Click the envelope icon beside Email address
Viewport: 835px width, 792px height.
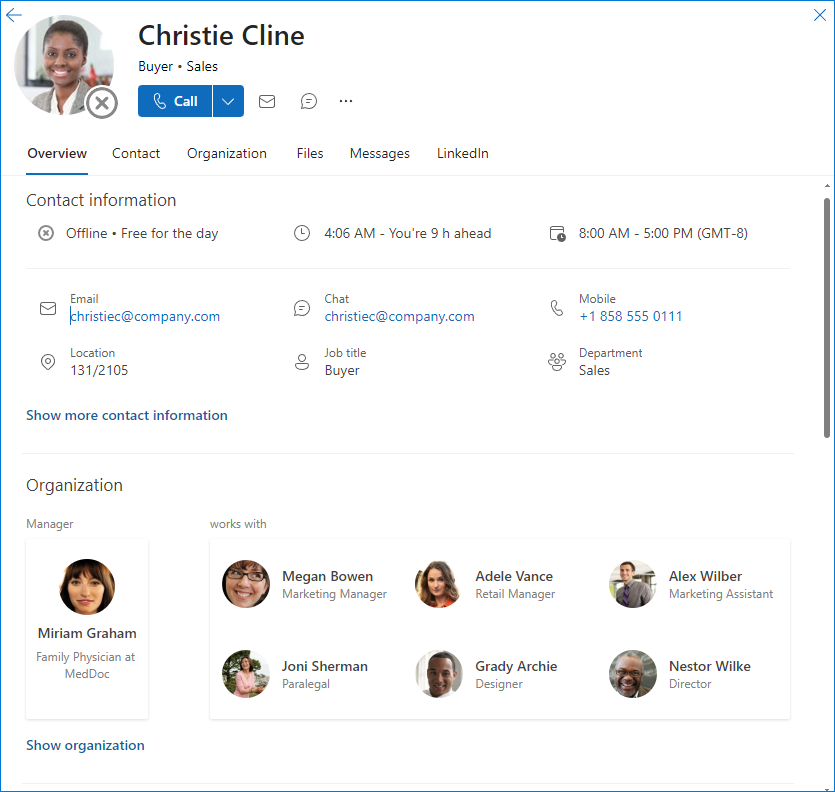pos(48,308)
